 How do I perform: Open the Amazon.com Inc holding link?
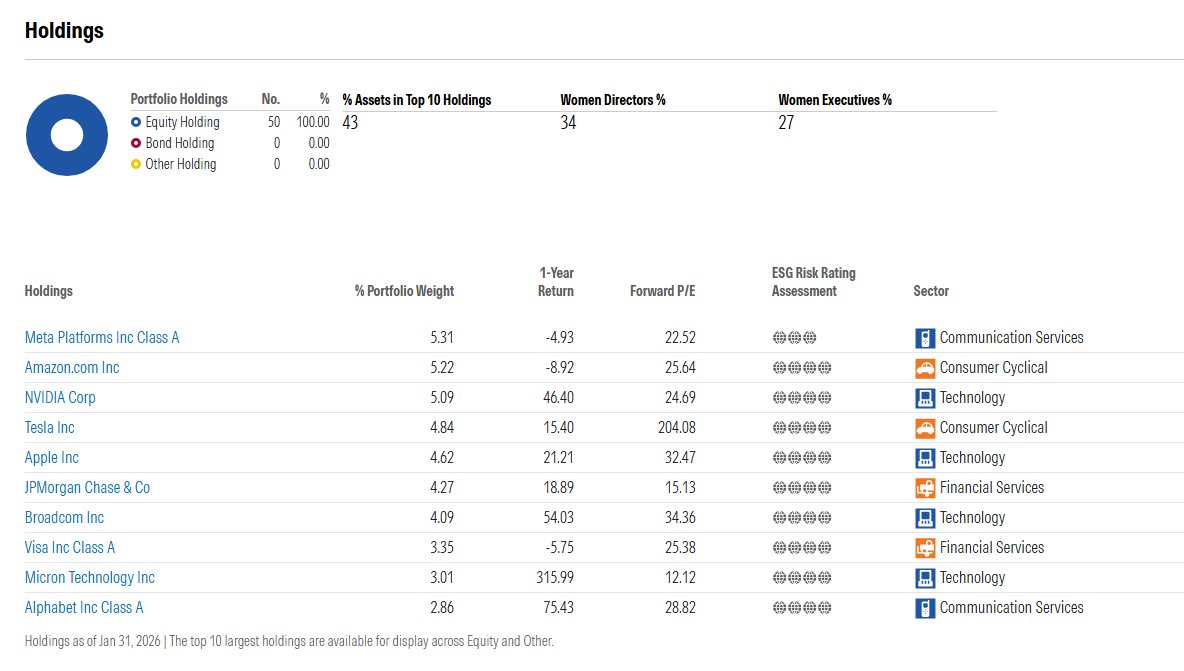click(72, 368)
